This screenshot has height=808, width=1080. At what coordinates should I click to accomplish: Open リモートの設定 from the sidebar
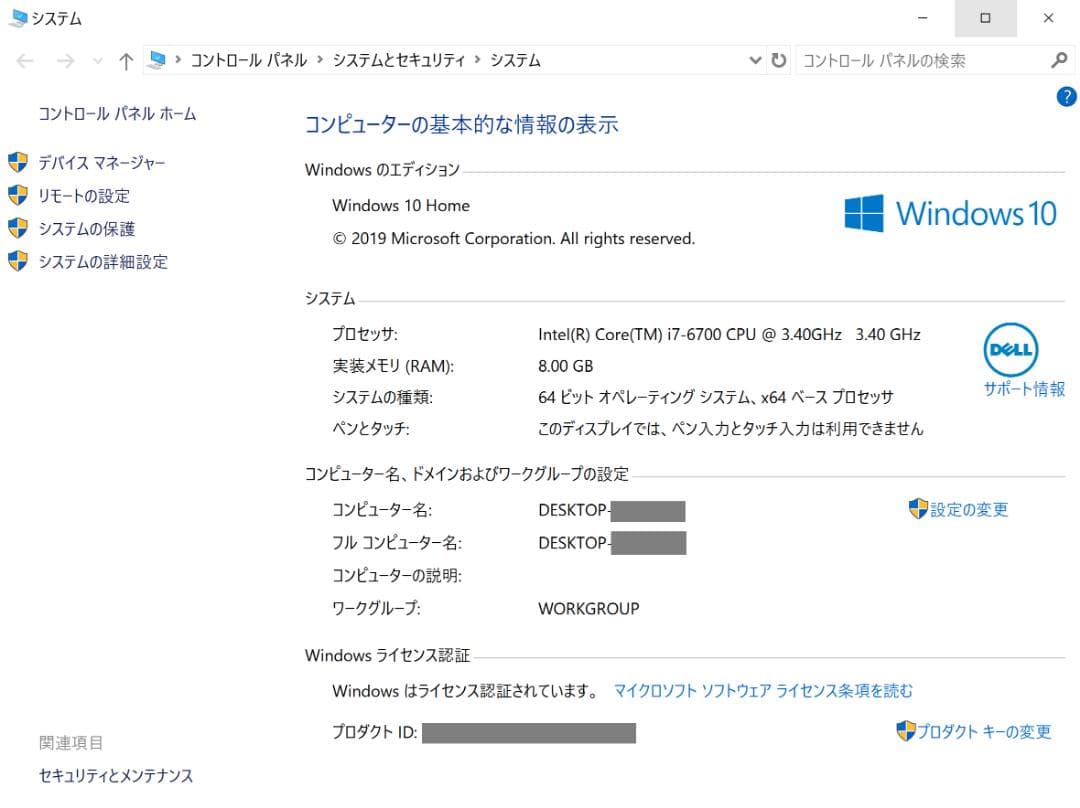tap(85, 196)
